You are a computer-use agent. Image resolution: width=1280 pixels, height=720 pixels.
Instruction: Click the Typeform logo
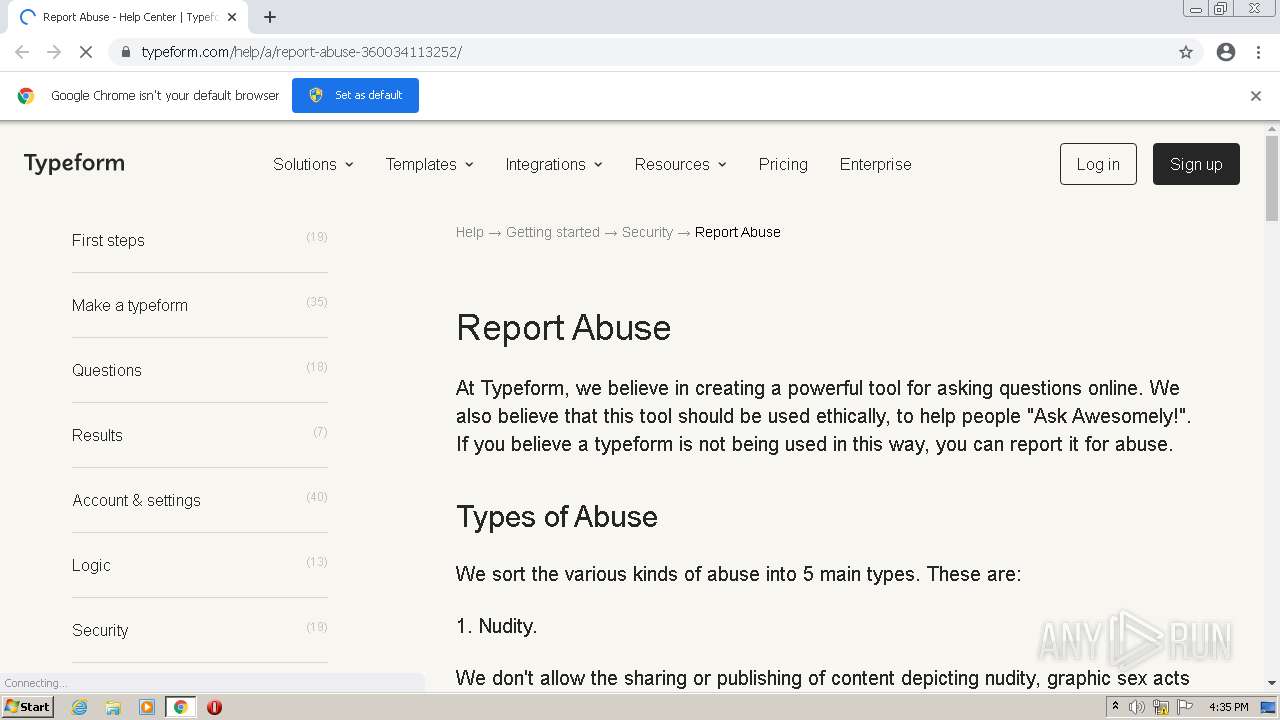click(x=74, y=163)
